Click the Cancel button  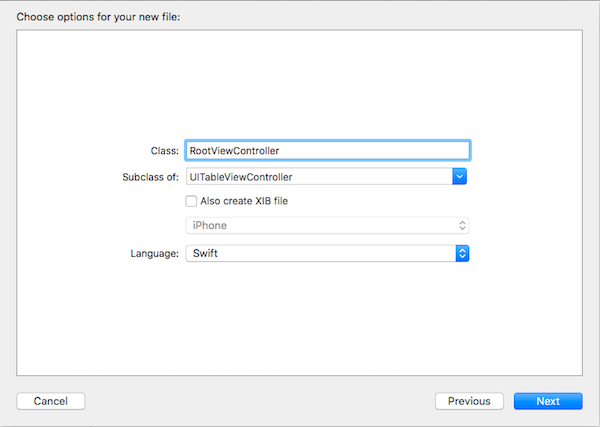51,401
